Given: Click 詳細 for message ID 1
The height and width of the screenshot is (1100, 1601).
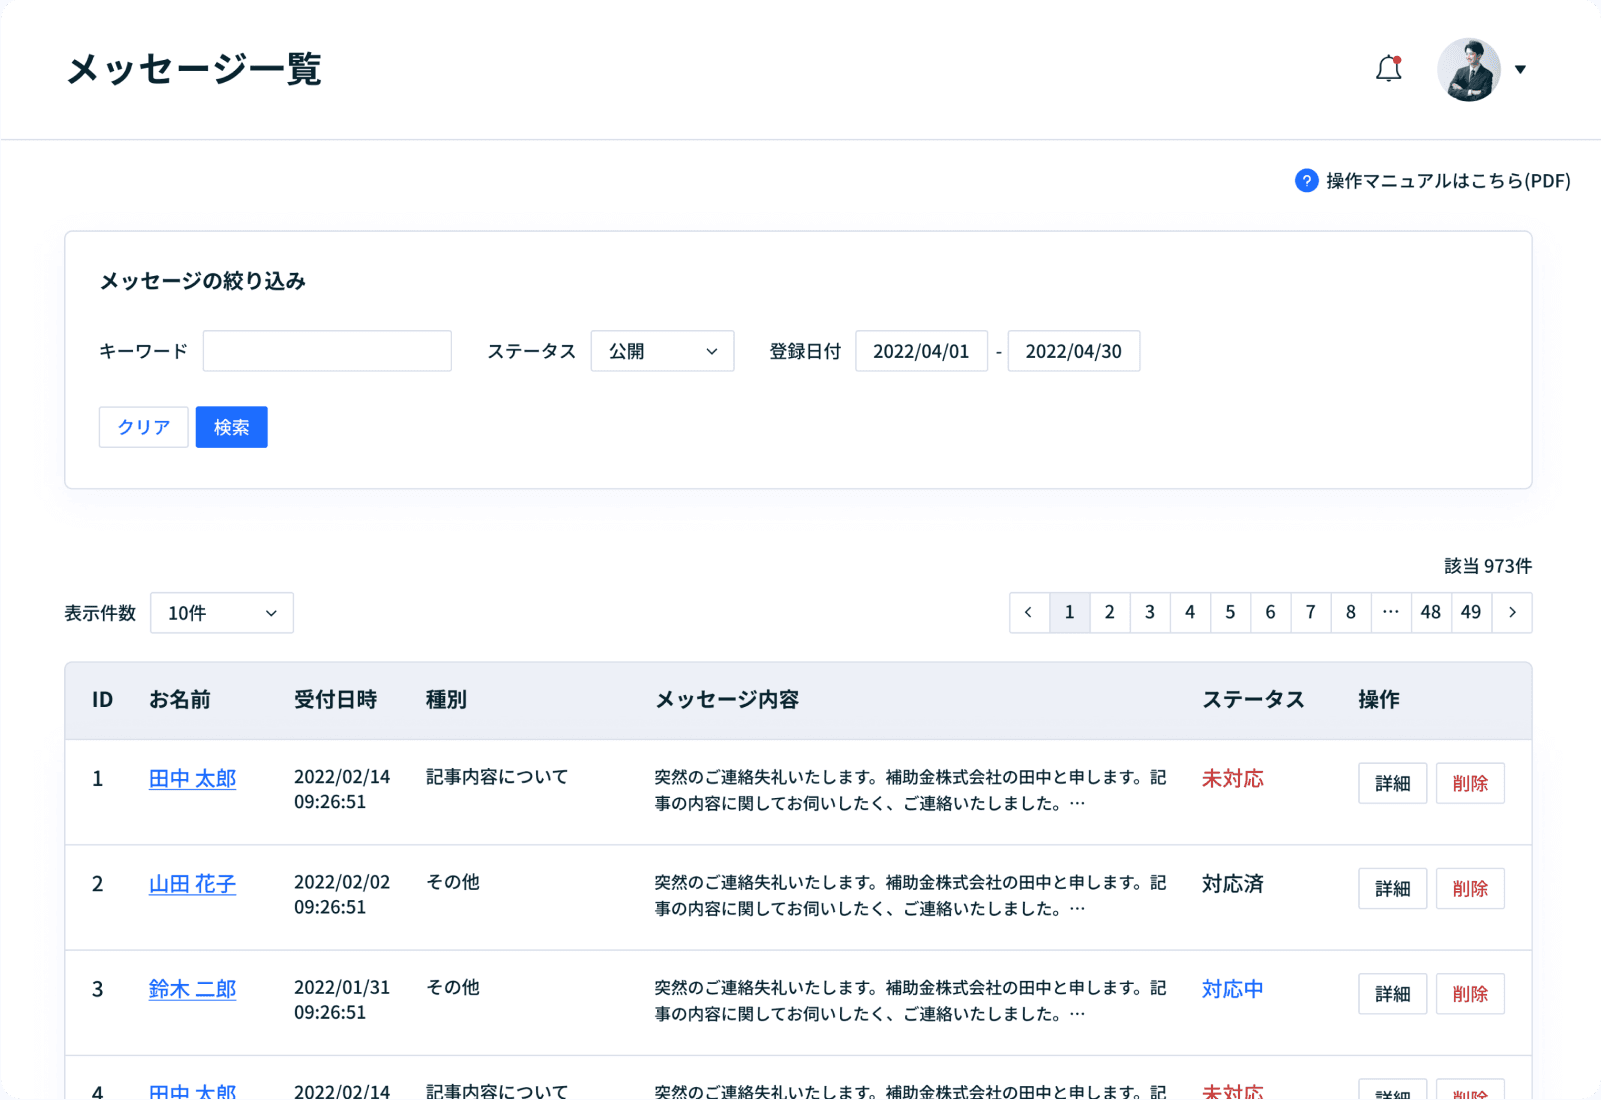Looking at the screenshot, I should [x=1392, y=783].
